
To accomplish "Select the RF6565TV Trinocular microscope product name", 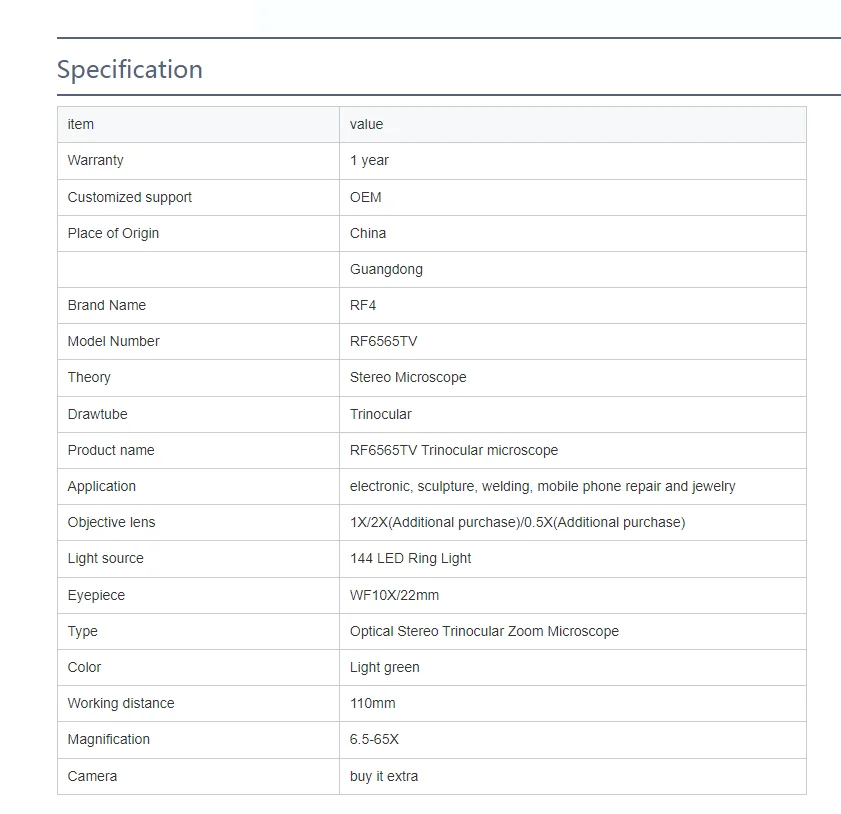I will tap(454, 450).
